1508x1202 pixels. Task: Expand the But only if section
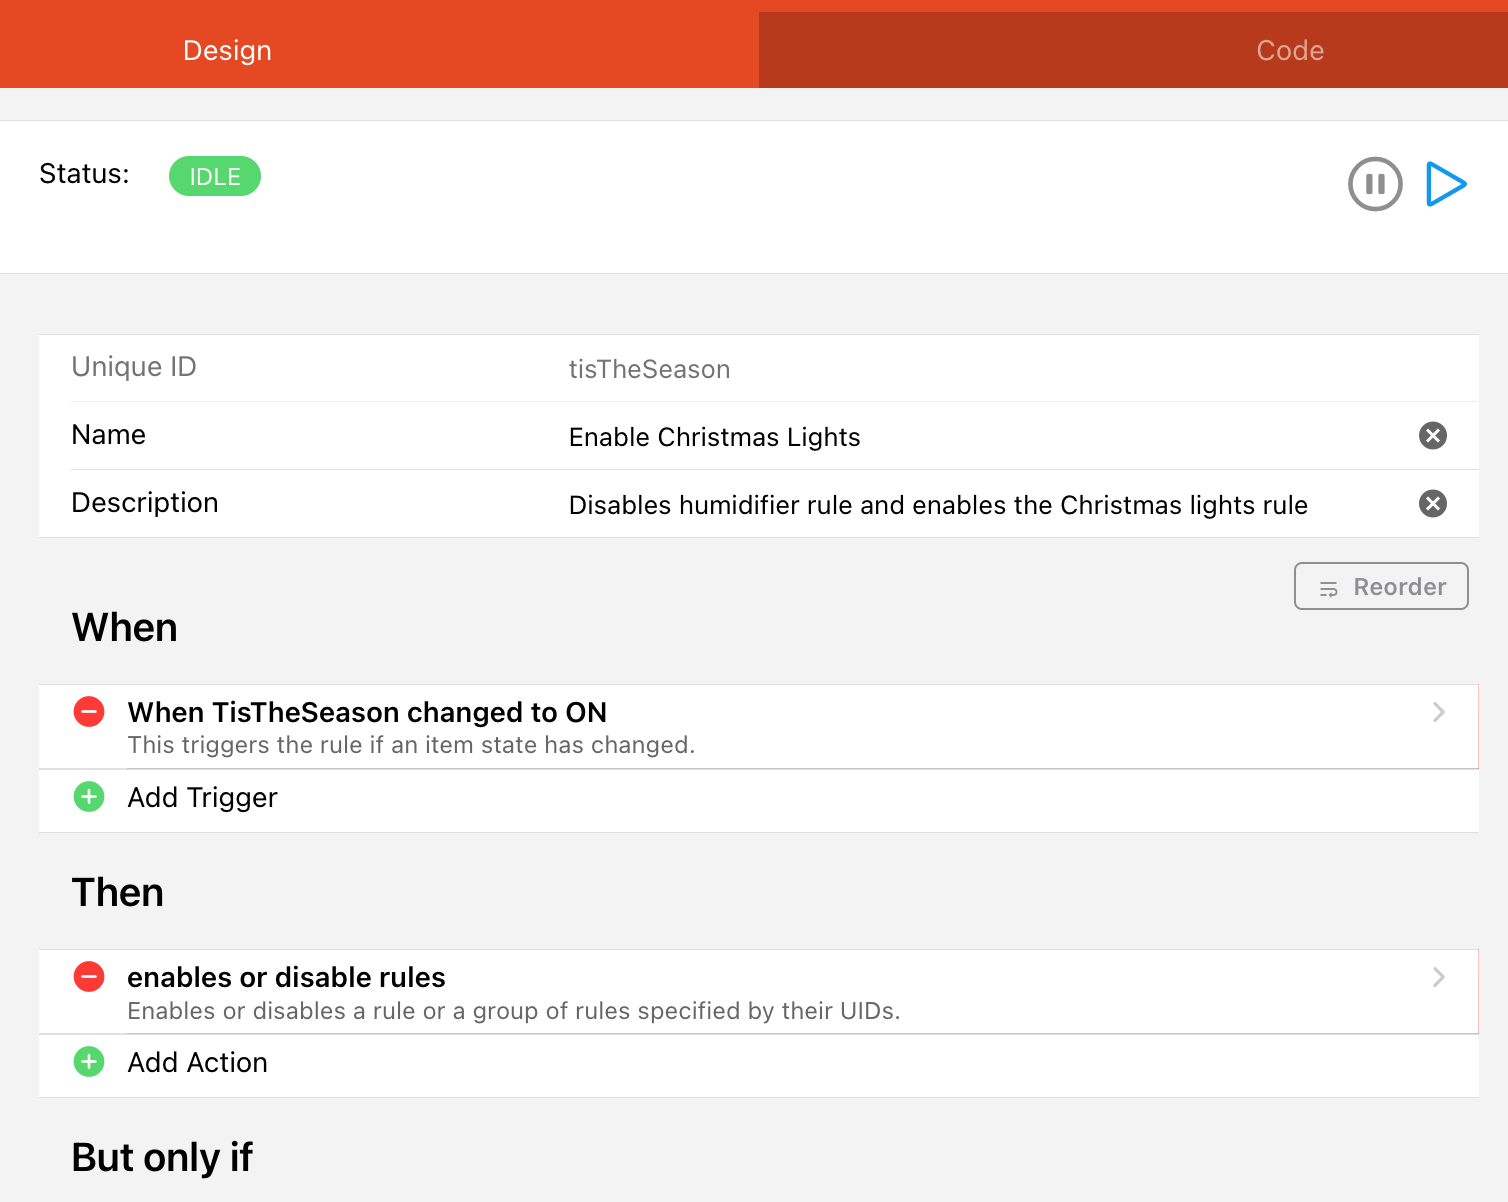(x=162, y=1157)
